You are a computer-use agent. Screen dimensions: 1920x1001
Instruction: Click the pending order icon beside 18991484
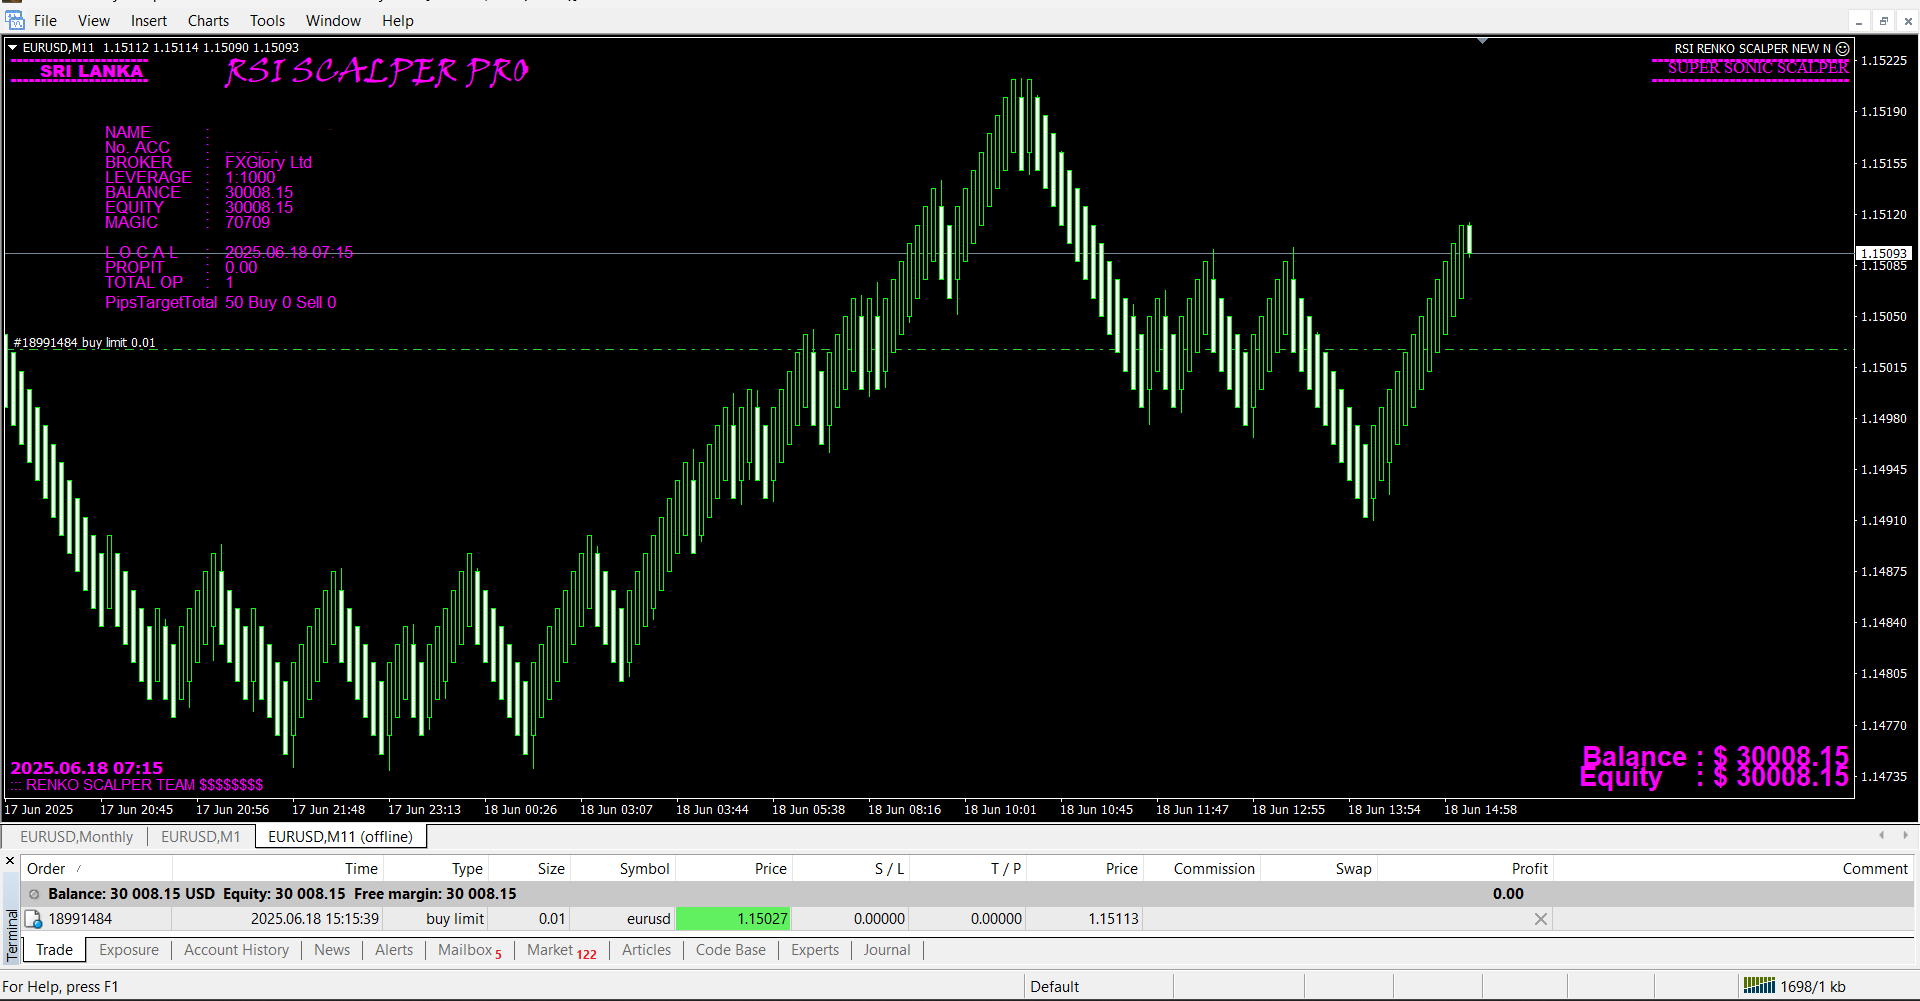(34, 919)
